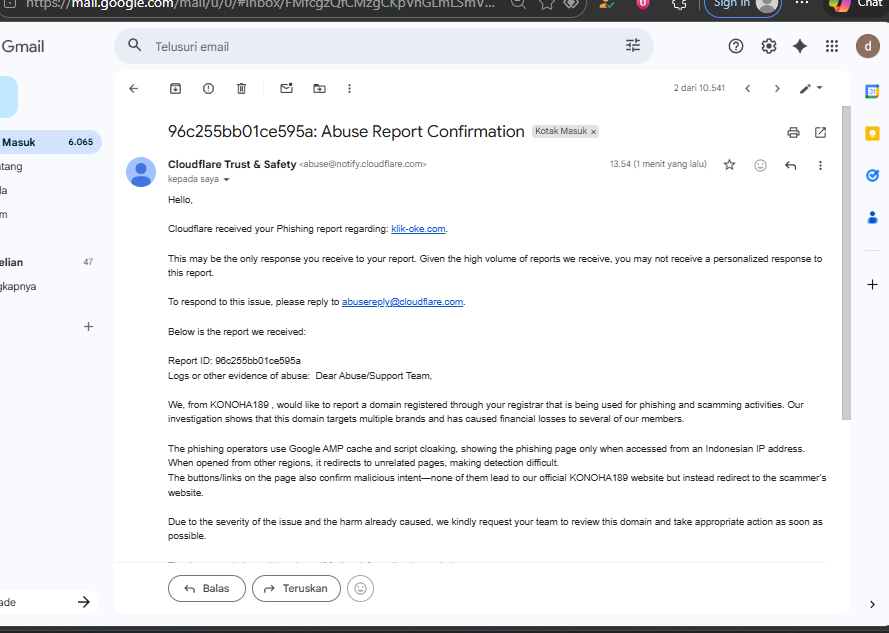Click the abusereply@cloudflare.com link
This screenshot has width=889, height=633.
click(x=403, y=302)
